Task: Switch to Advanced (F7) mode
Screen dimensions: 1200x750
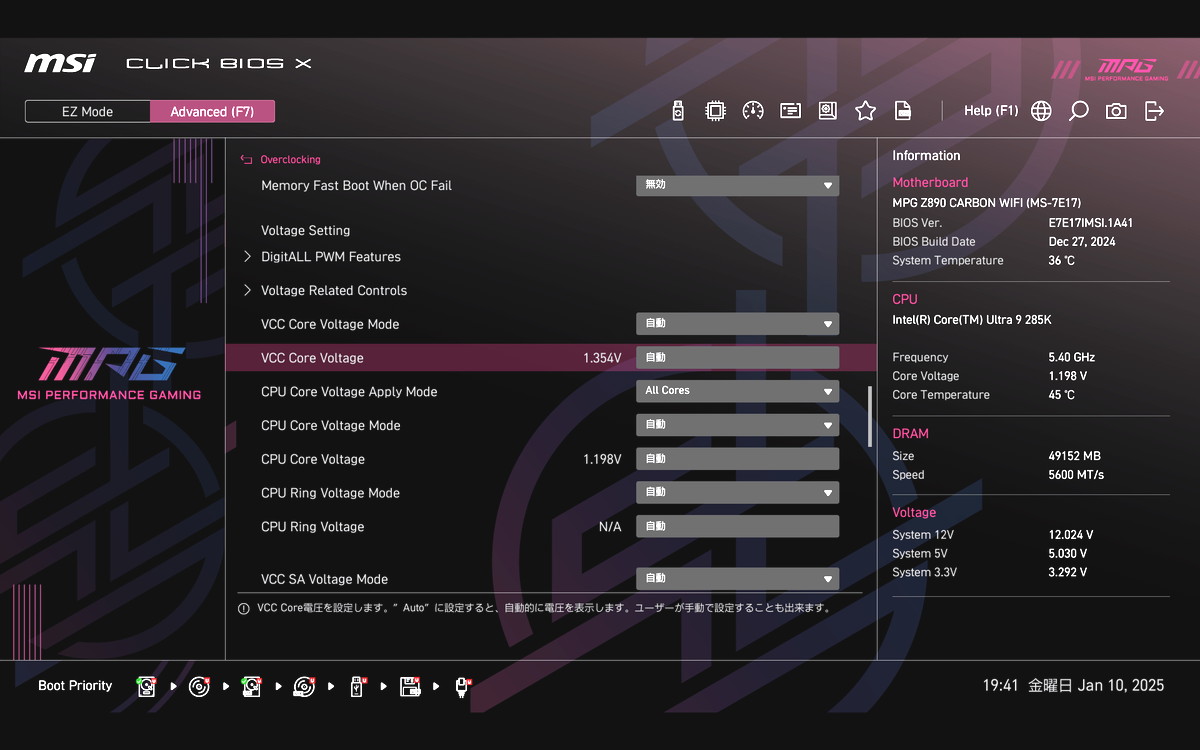Action: [212, 111]
